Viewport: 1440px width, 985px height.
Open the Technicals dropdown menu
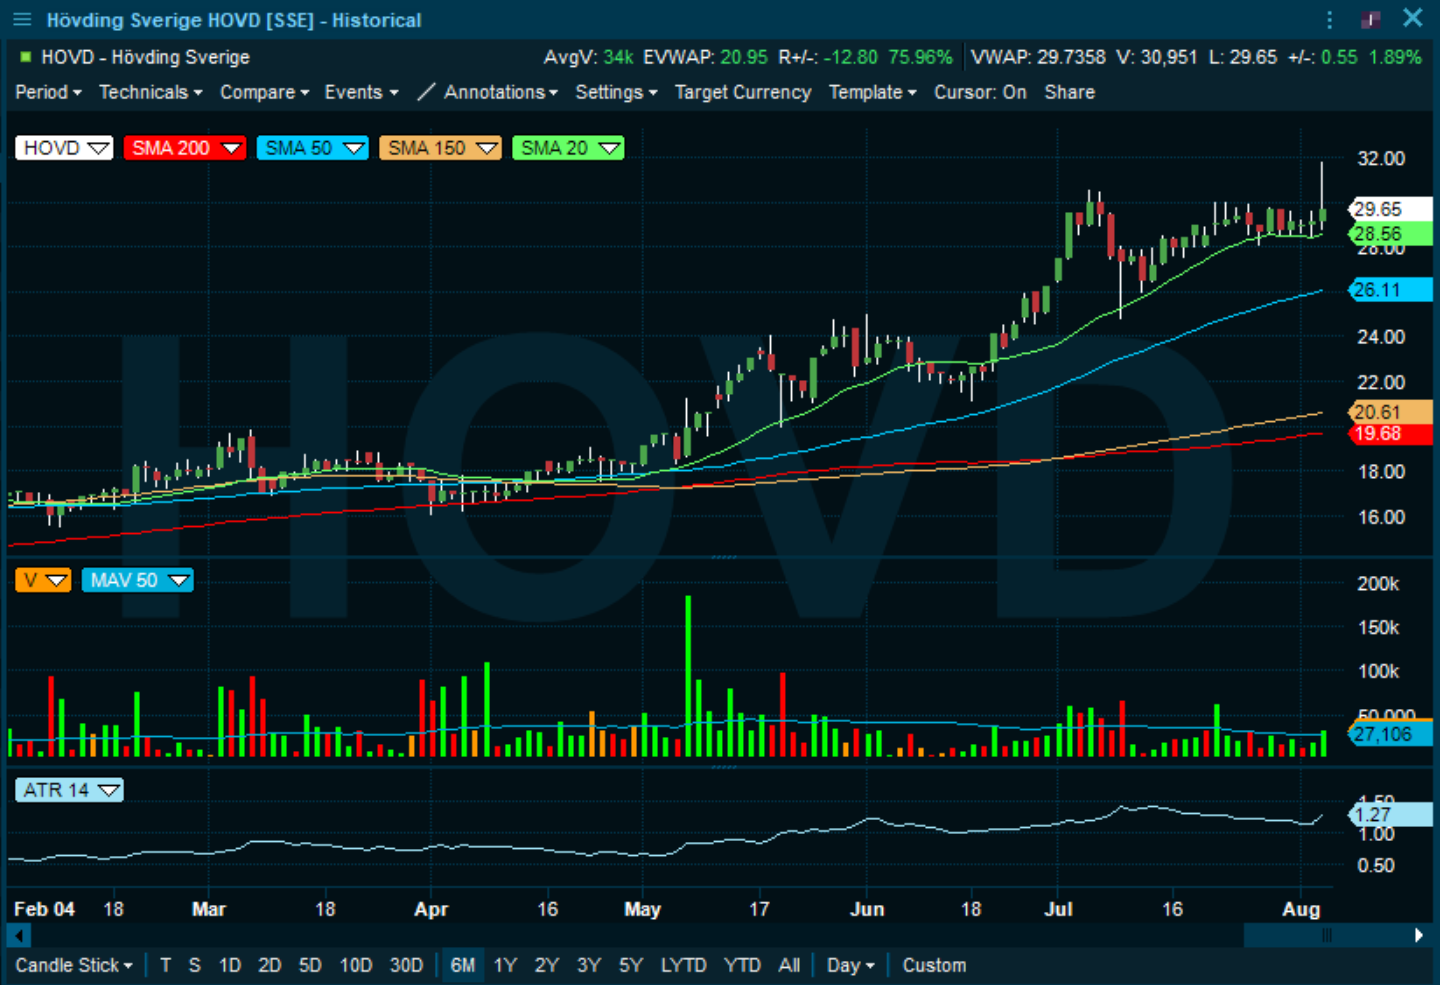tap(150, 92)
